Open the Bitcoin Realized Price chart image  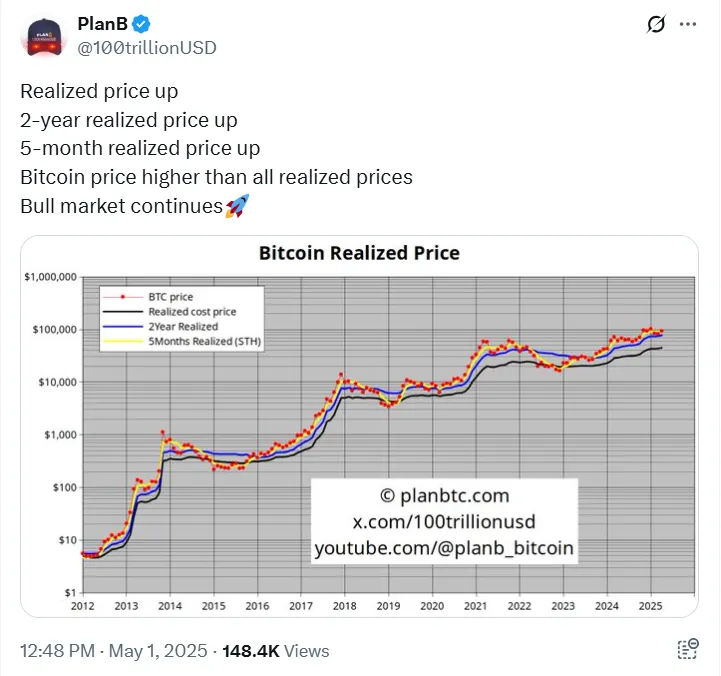(x=360, y=426)
